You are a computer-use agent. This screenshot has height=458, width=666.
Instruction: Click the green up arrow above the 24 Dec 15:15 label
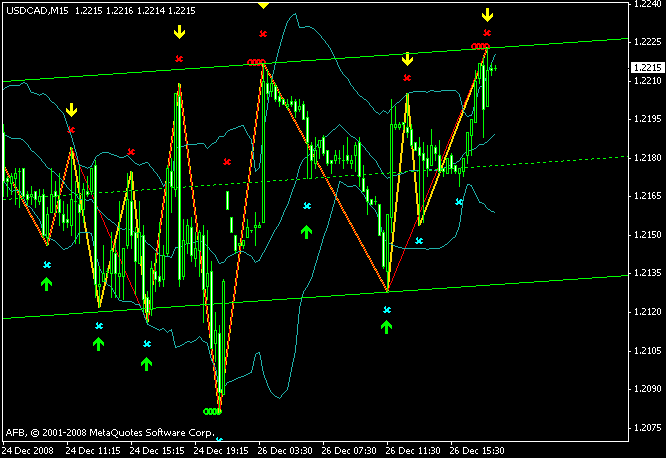pyautogui.click(x=146, y=364)
